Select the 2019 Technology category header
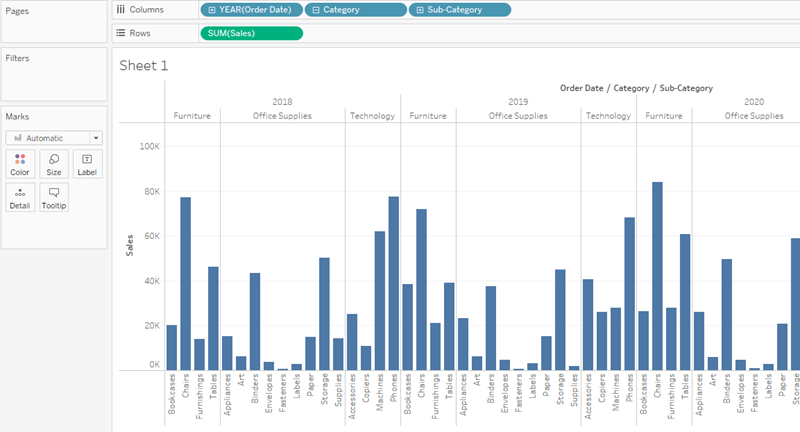Image resolution: width=800 pixels, height=432 pixels. 608,116
